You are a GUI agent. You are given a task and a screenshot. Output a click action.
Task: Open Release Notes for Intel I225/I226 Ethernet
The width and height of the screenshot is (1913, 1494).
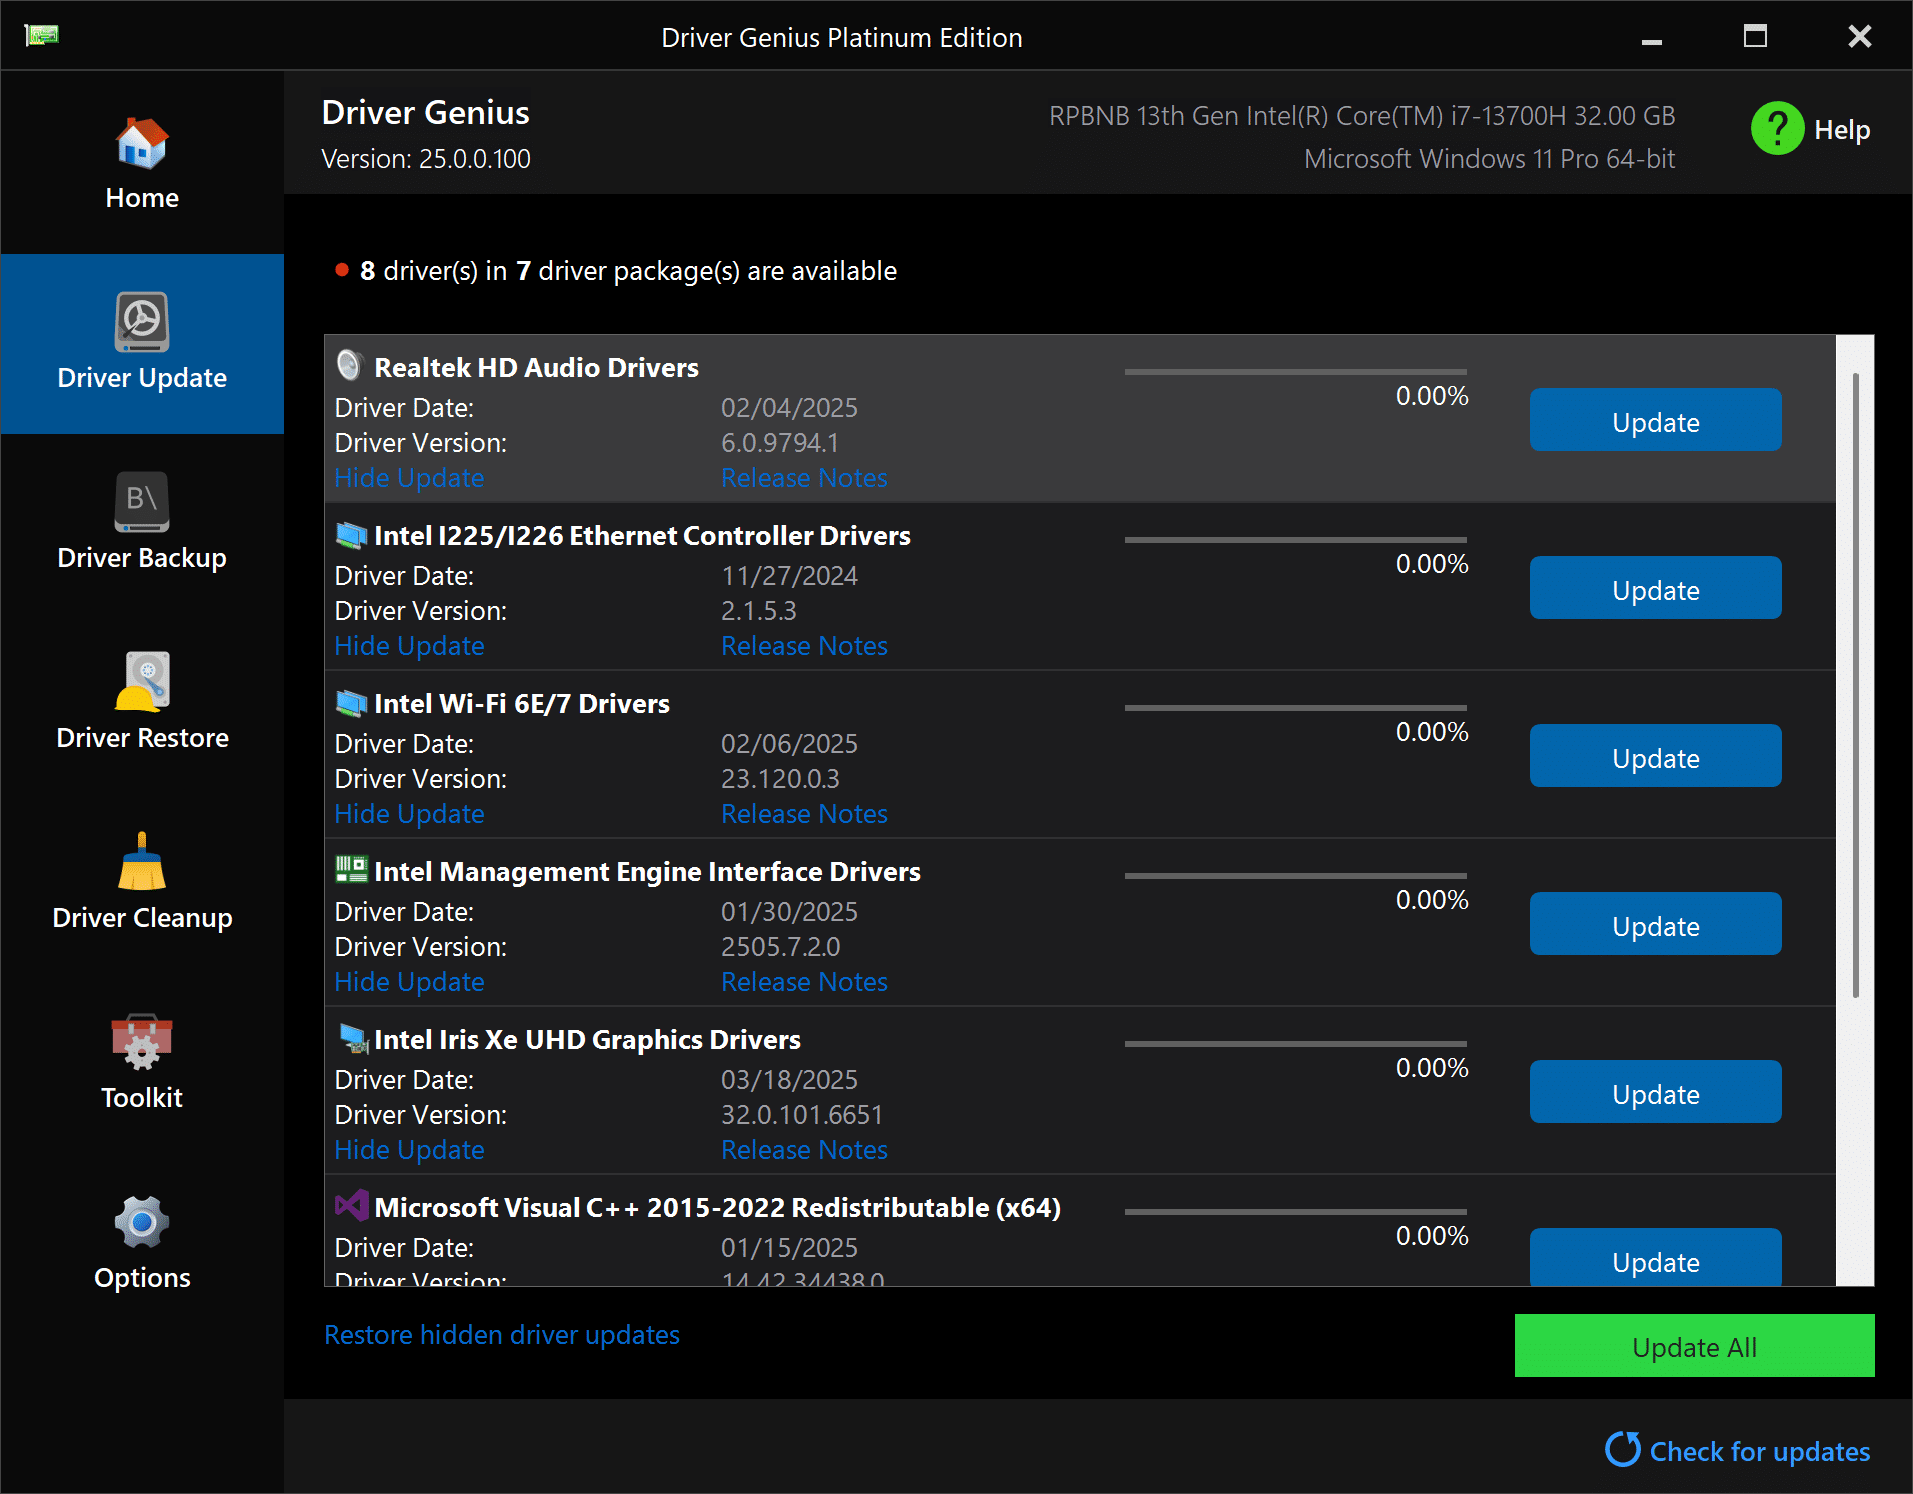pyautogui.click(x=803, y=646)
